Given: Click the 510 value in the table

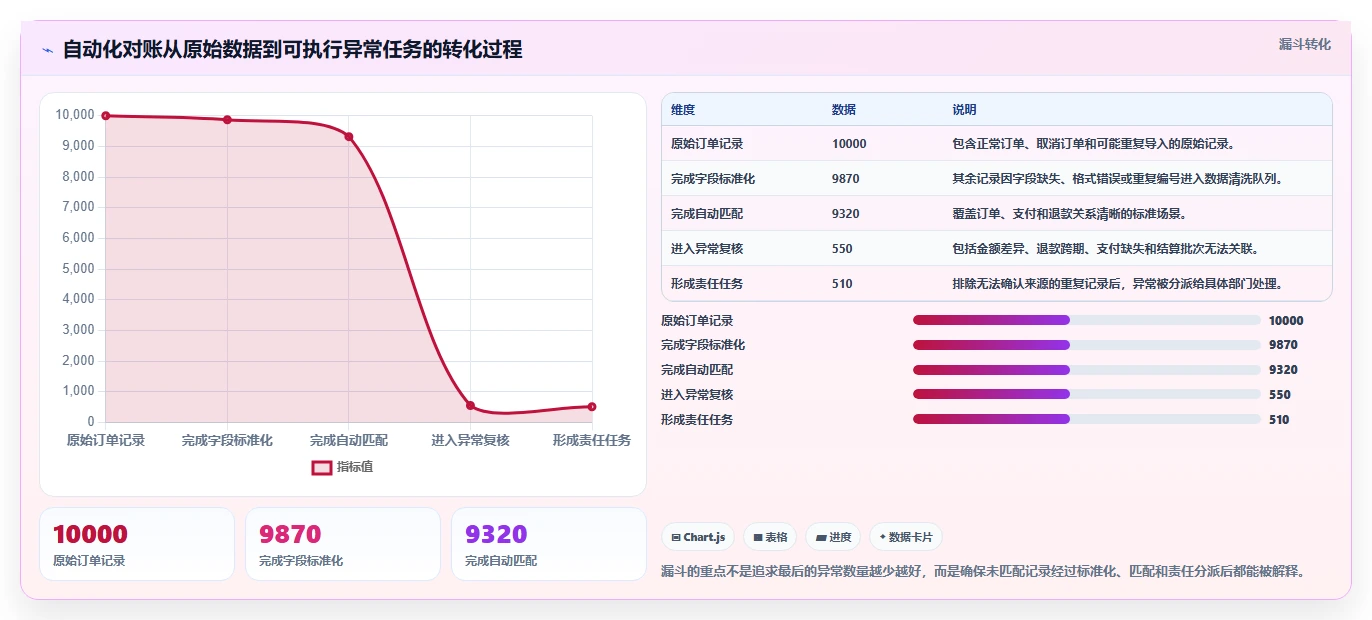Looking at the screenshot, I should point(843,284).
